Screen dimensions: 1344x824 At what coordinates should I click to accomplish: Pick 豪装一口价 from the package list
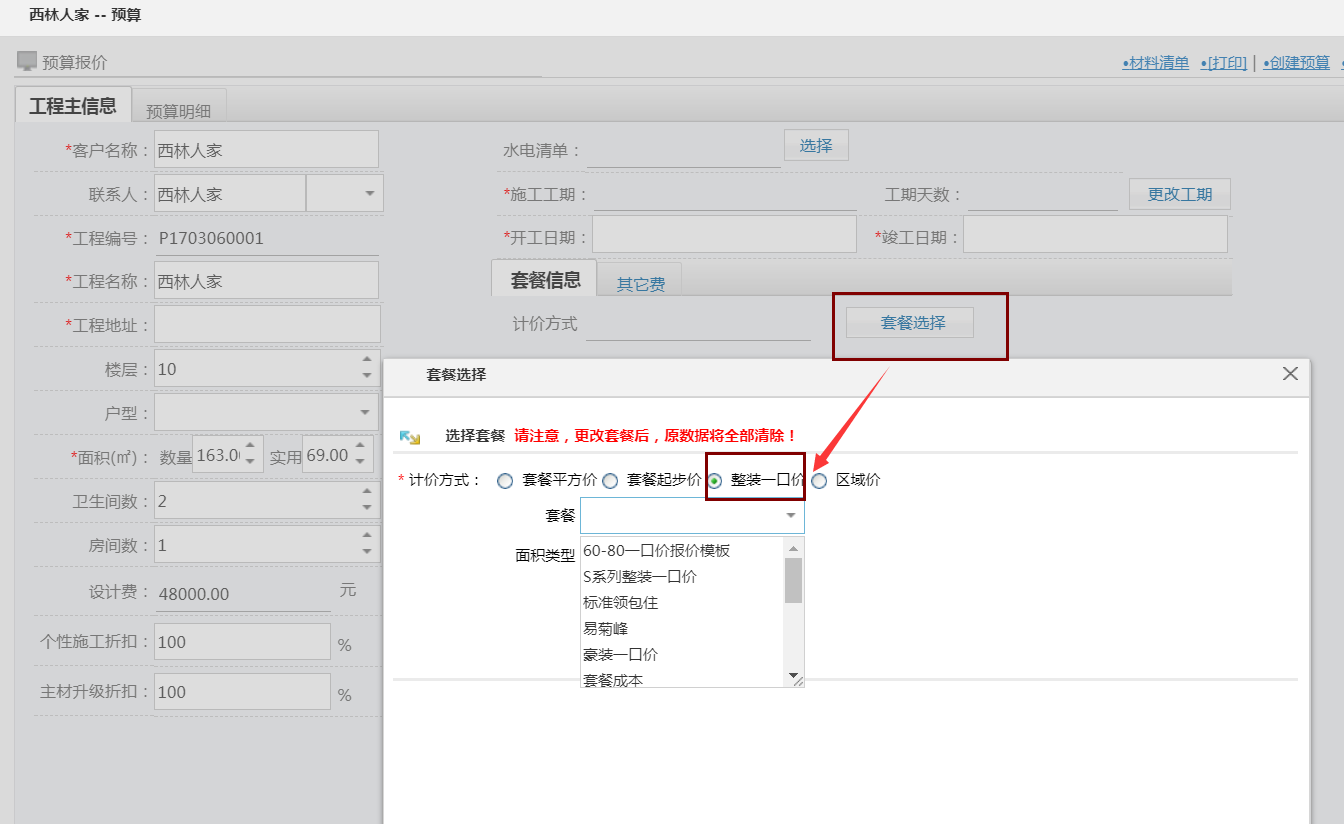(x=620, y=655)
